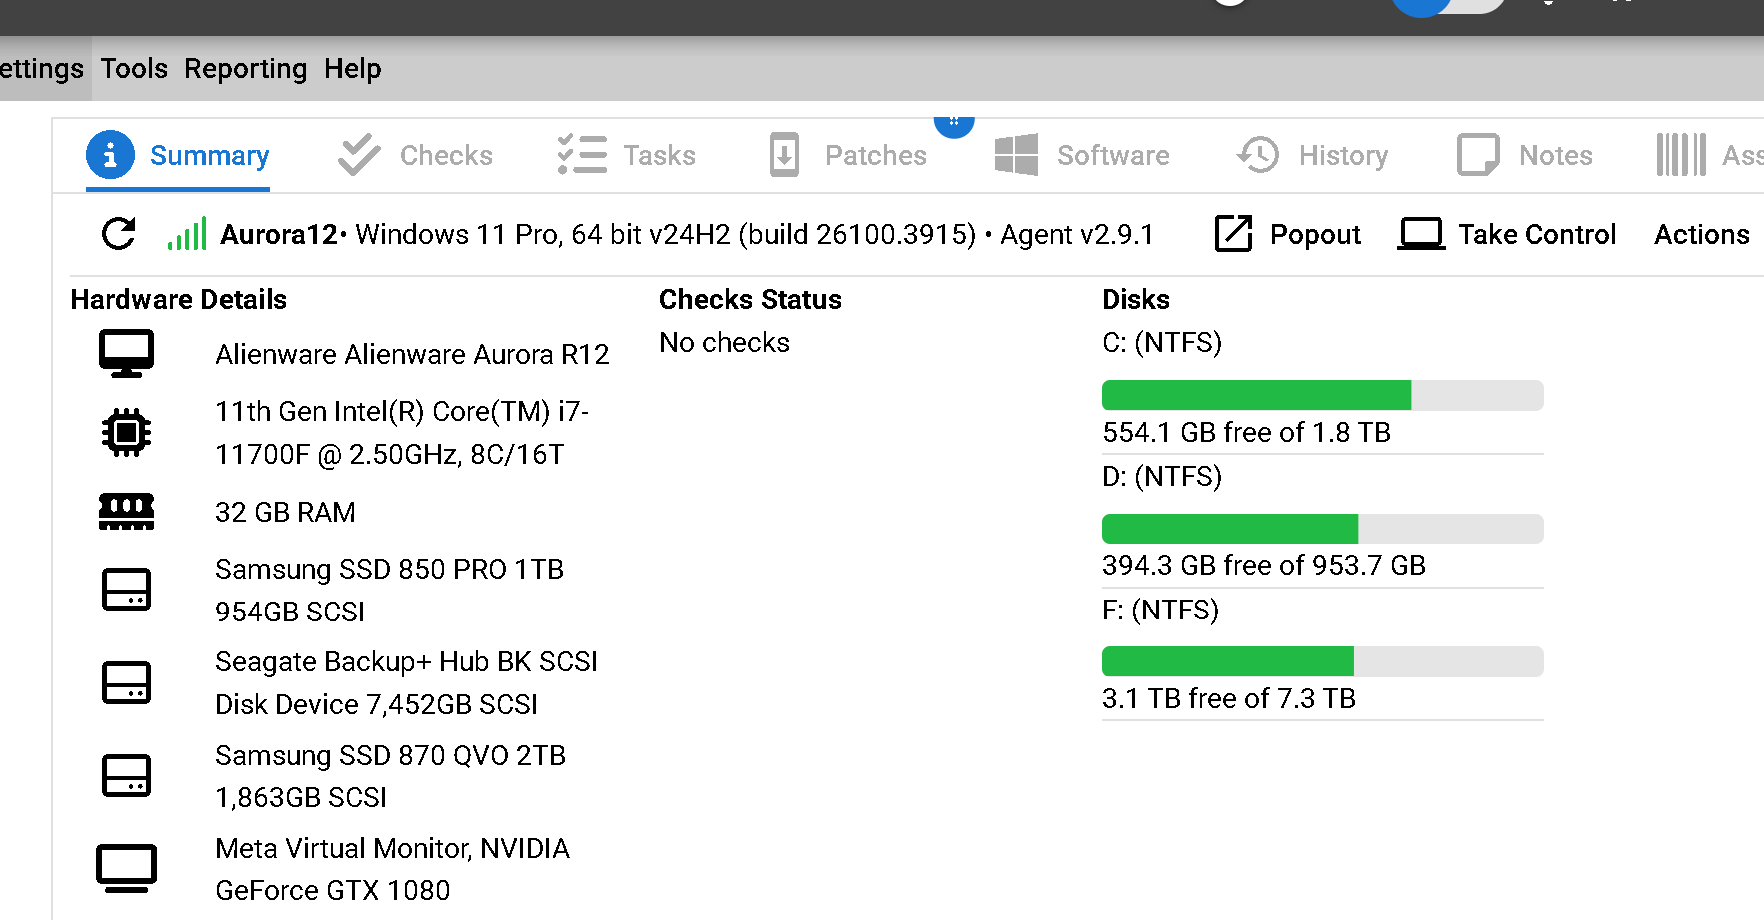This screenshot has width=1764, height=920.
Task: Switch to the Checks tab
Action: [x=416, y=155]
